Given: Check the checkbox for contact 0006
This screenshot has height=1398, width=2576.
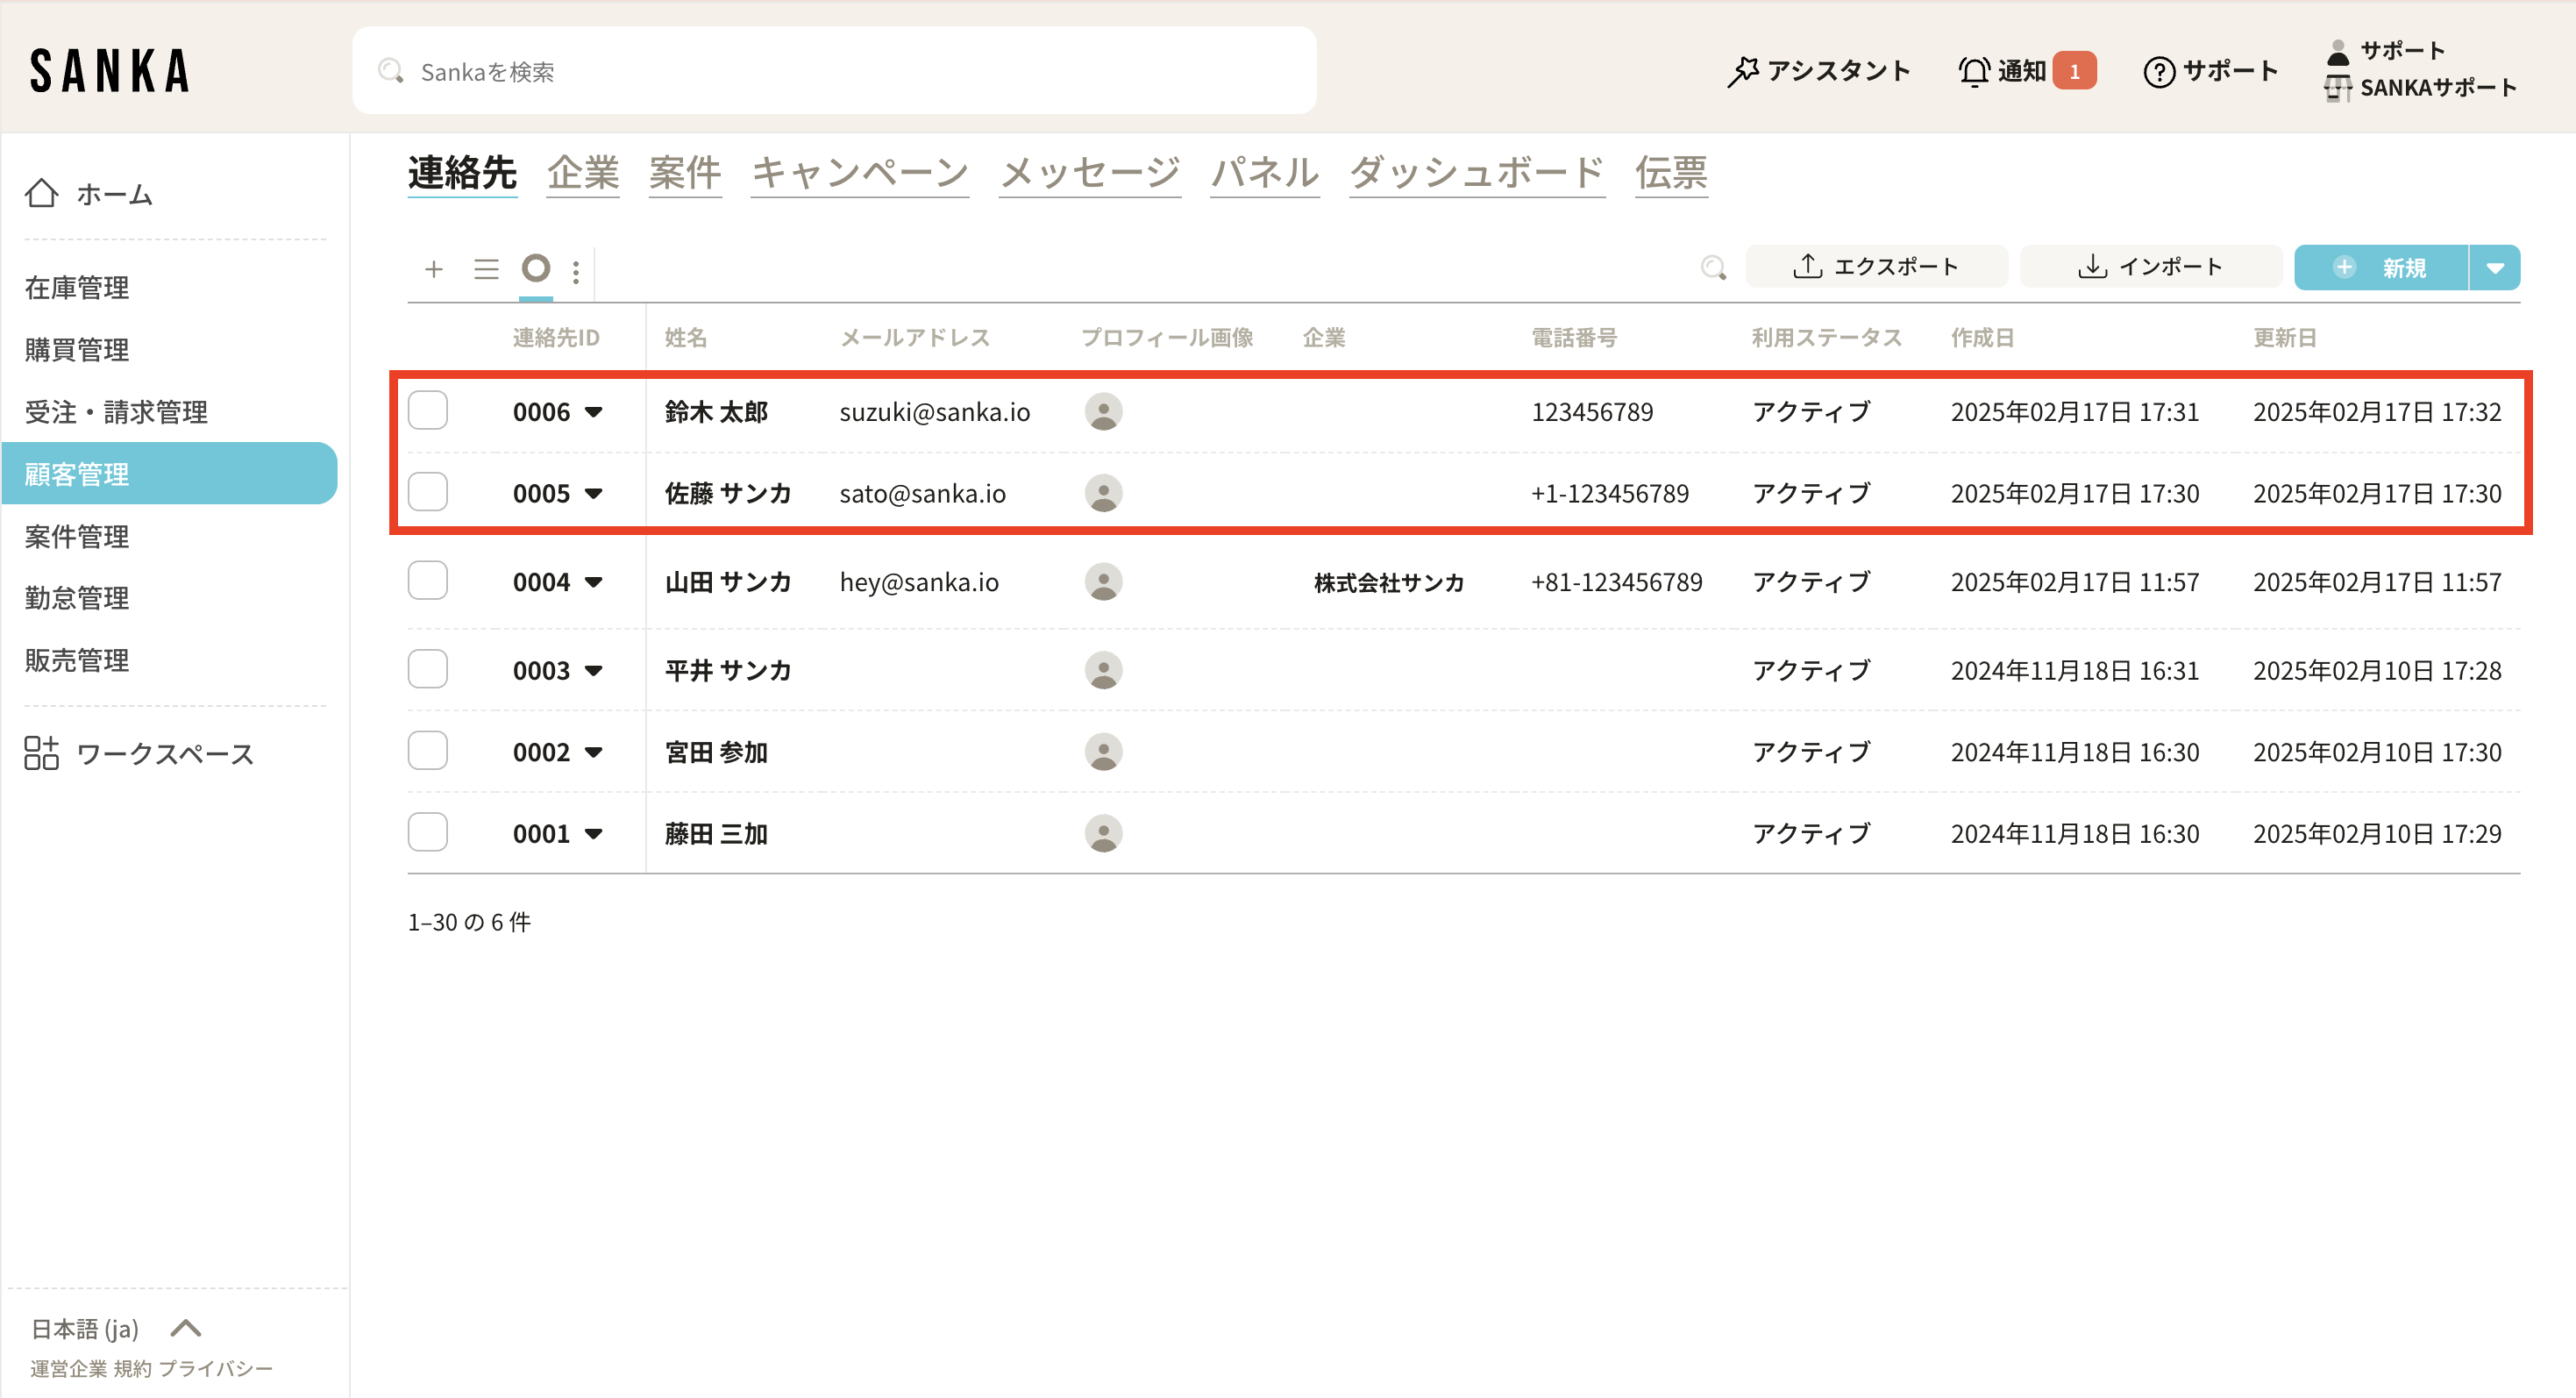Looking at the screenshot, I should pyautogui.click(x=428, y=411).
